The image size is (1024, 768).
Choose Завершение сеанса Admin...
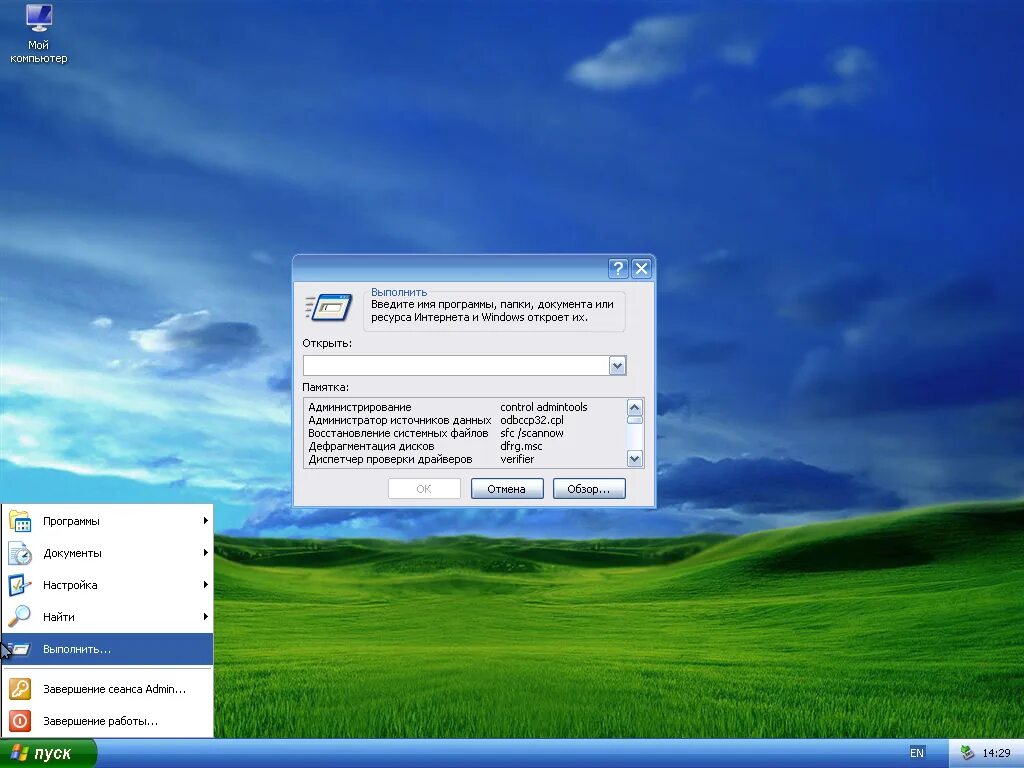pos(108,689)
